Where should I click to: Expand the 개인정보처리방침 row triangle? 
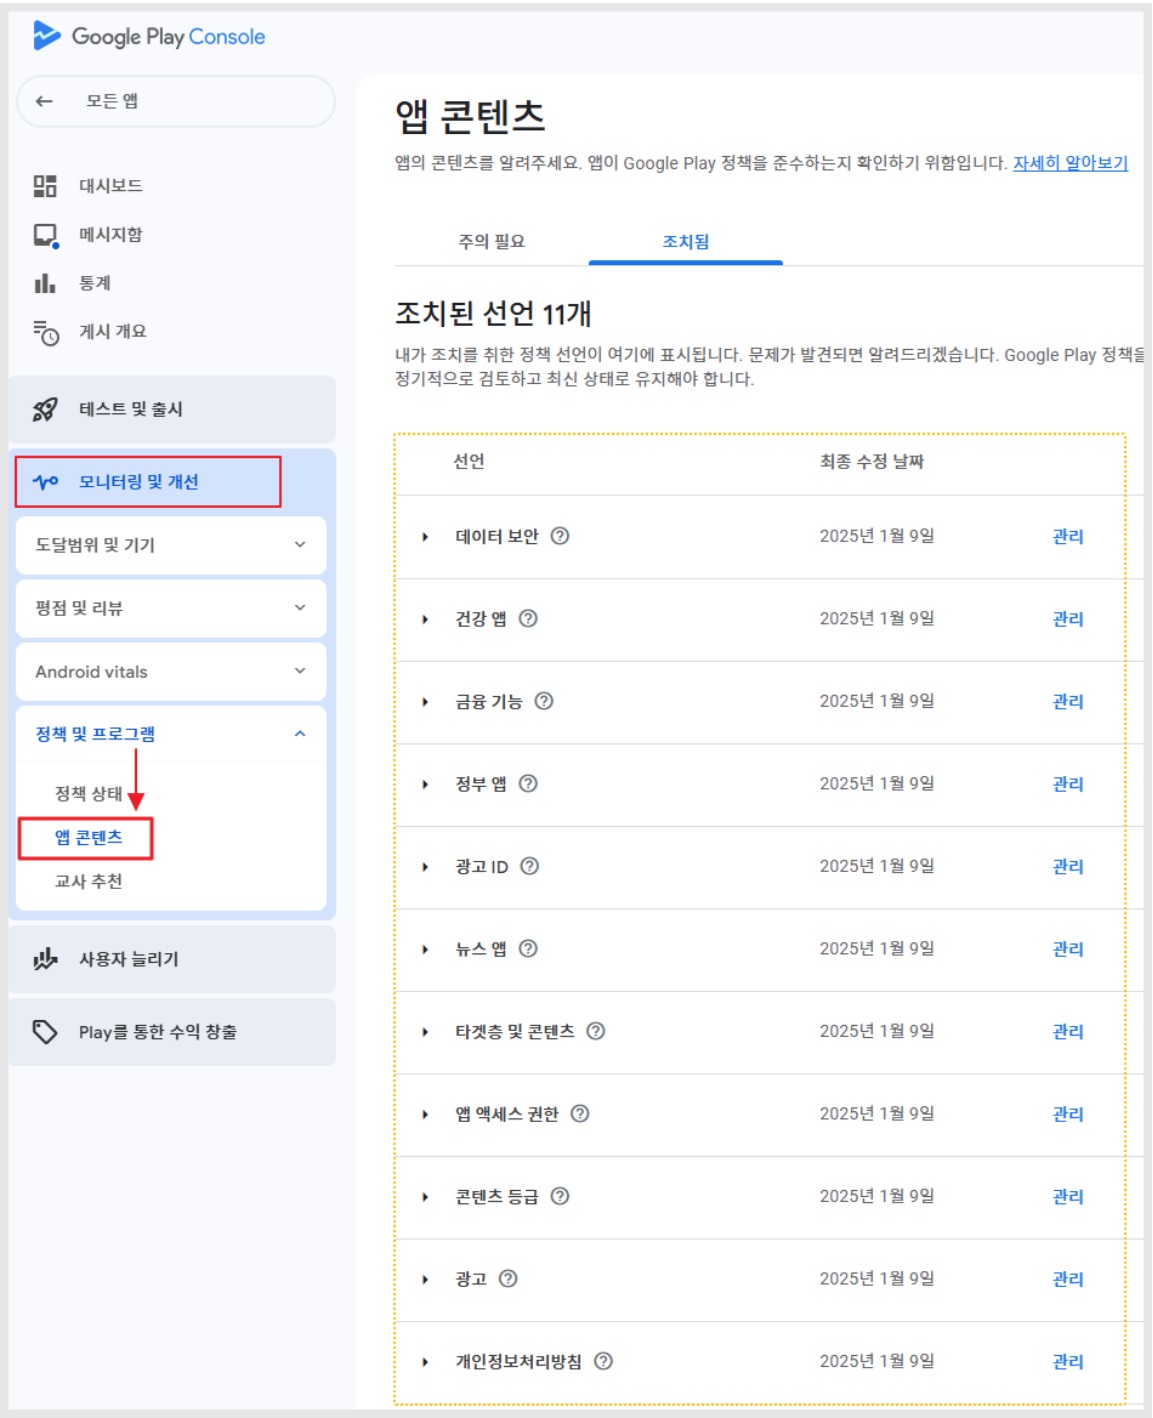pos(425,1362)
